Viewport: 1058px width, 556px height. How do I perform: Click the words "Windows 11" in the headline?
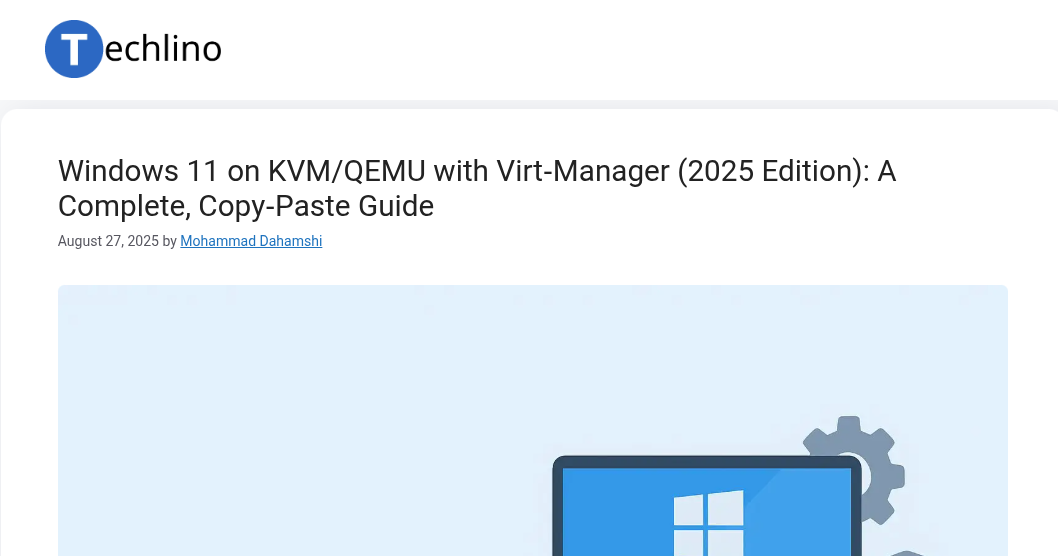coord(138,171)
